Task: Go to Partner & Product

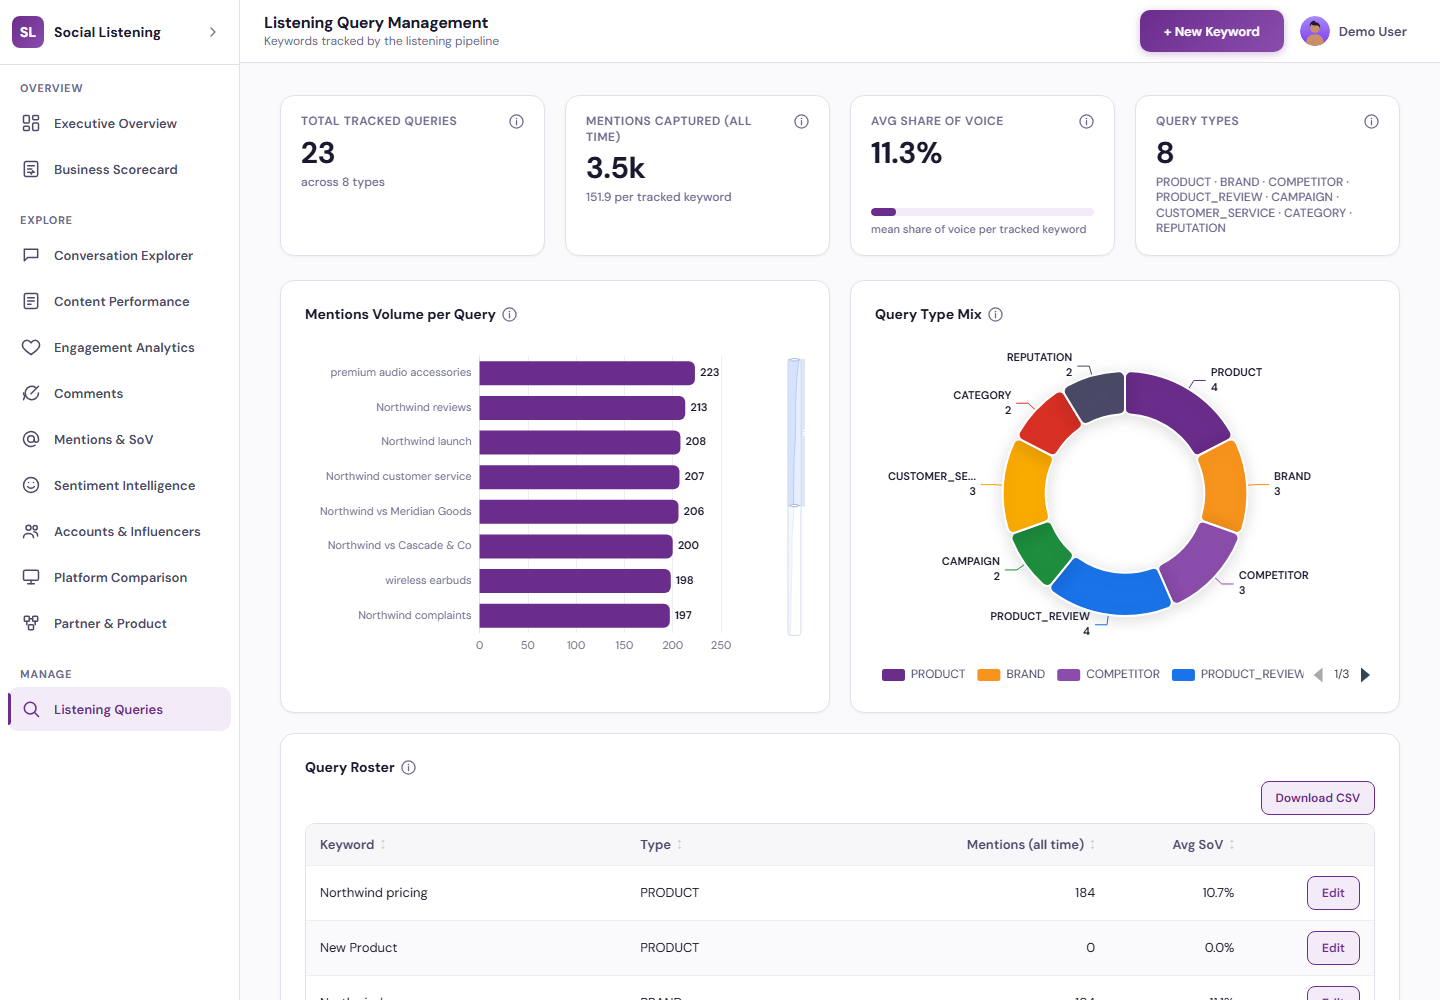Action: (119, 623)
